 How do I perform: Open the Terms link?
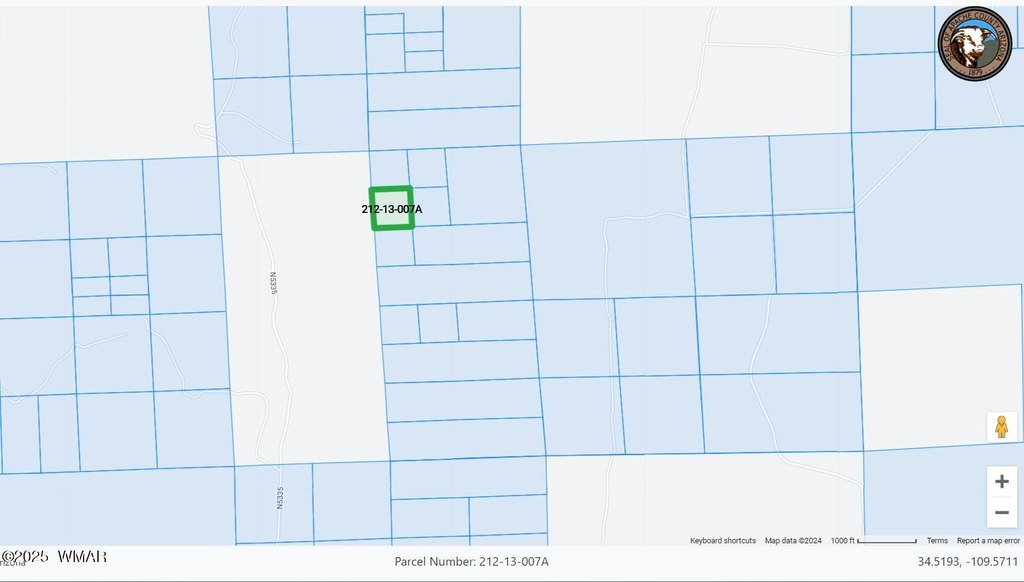[x=936, y=541]
